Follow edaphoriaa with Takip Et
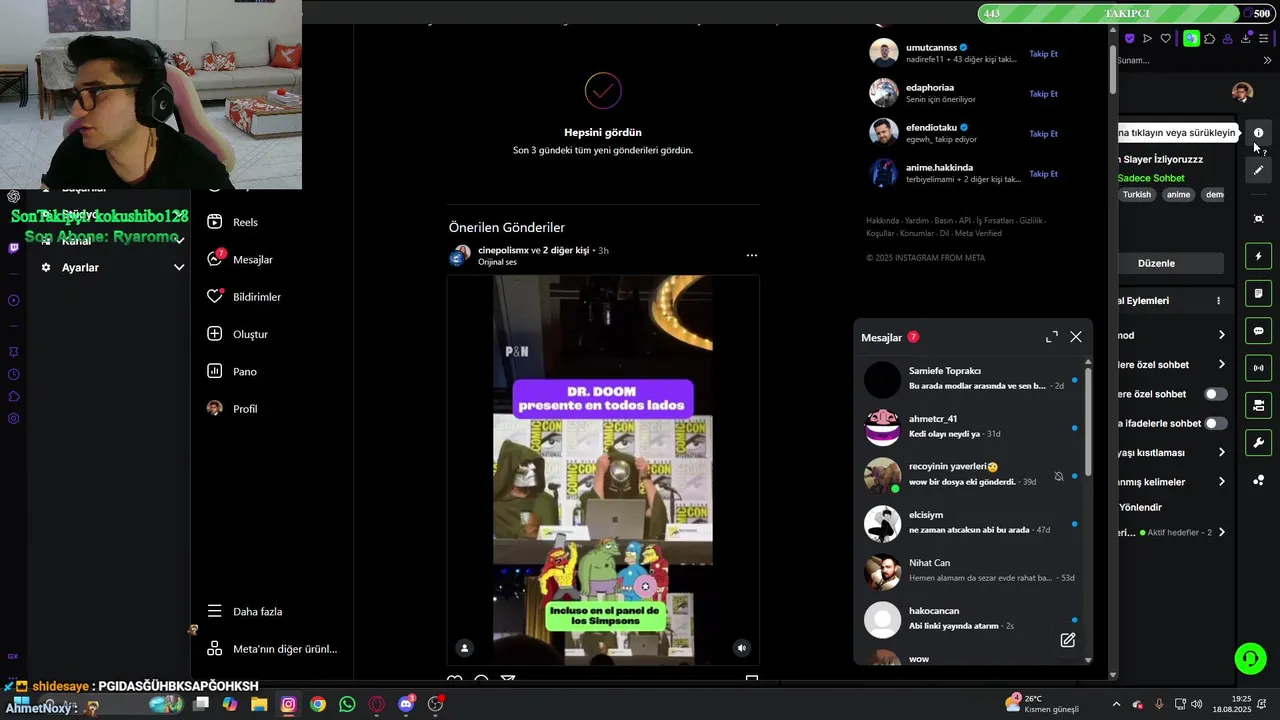Viewport: 1280px width, 720px height. click(1043, 93)
